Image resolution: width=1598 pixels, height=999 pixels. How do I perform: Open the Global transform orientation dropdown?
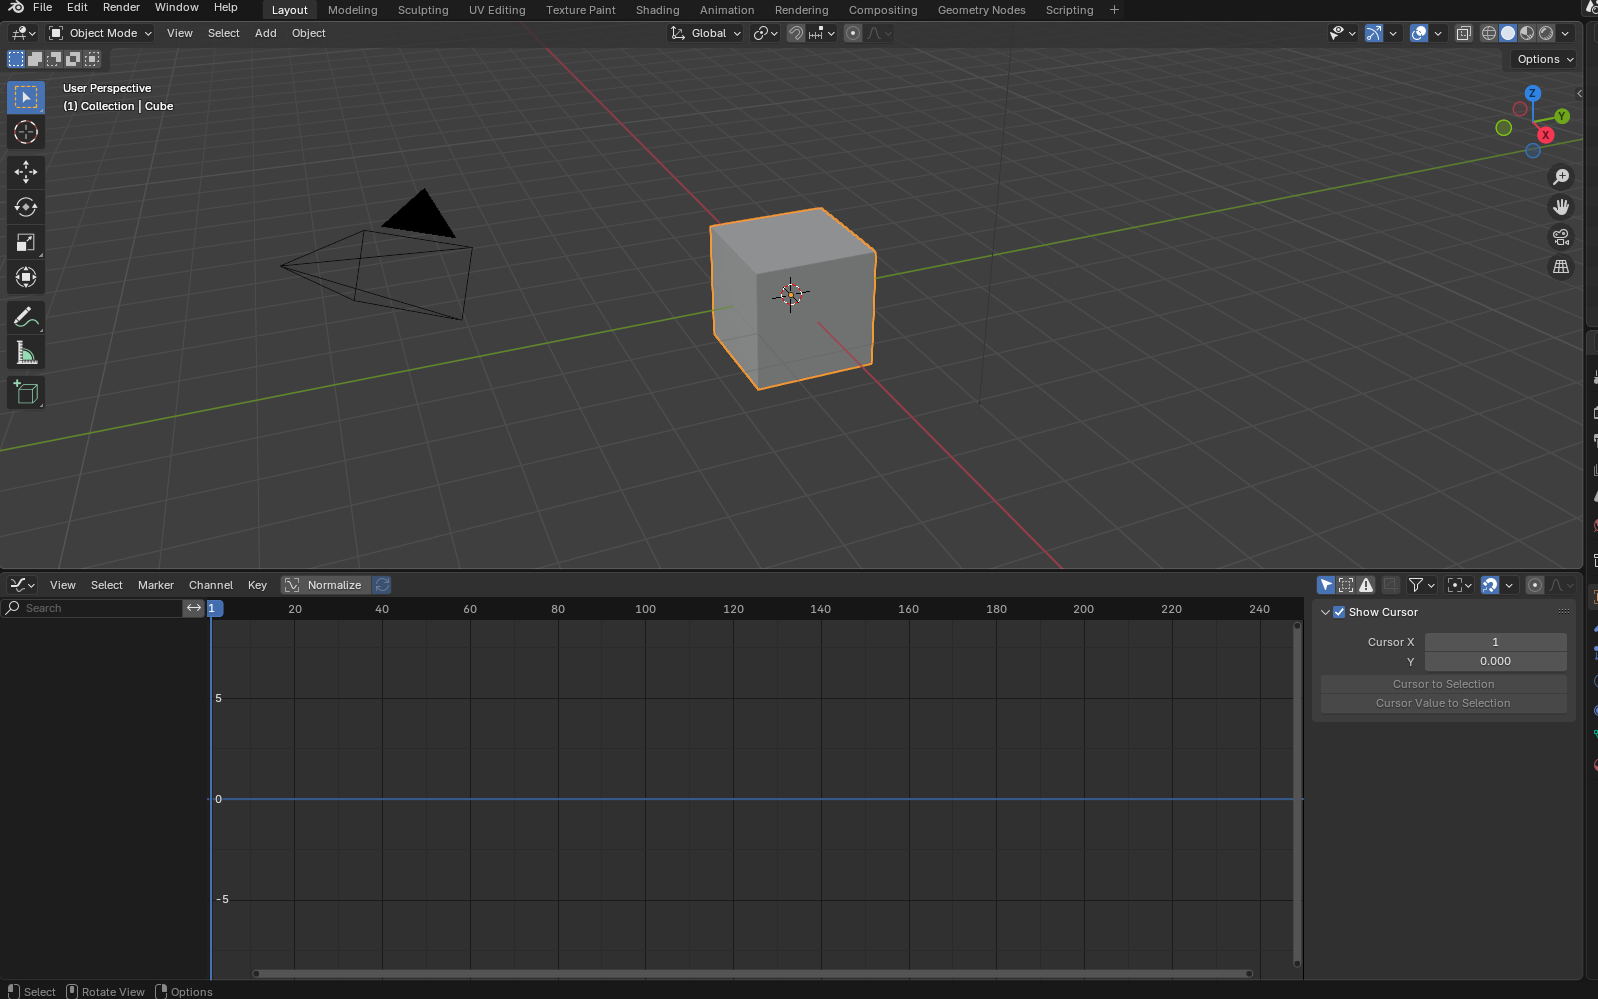coord(706,33)
